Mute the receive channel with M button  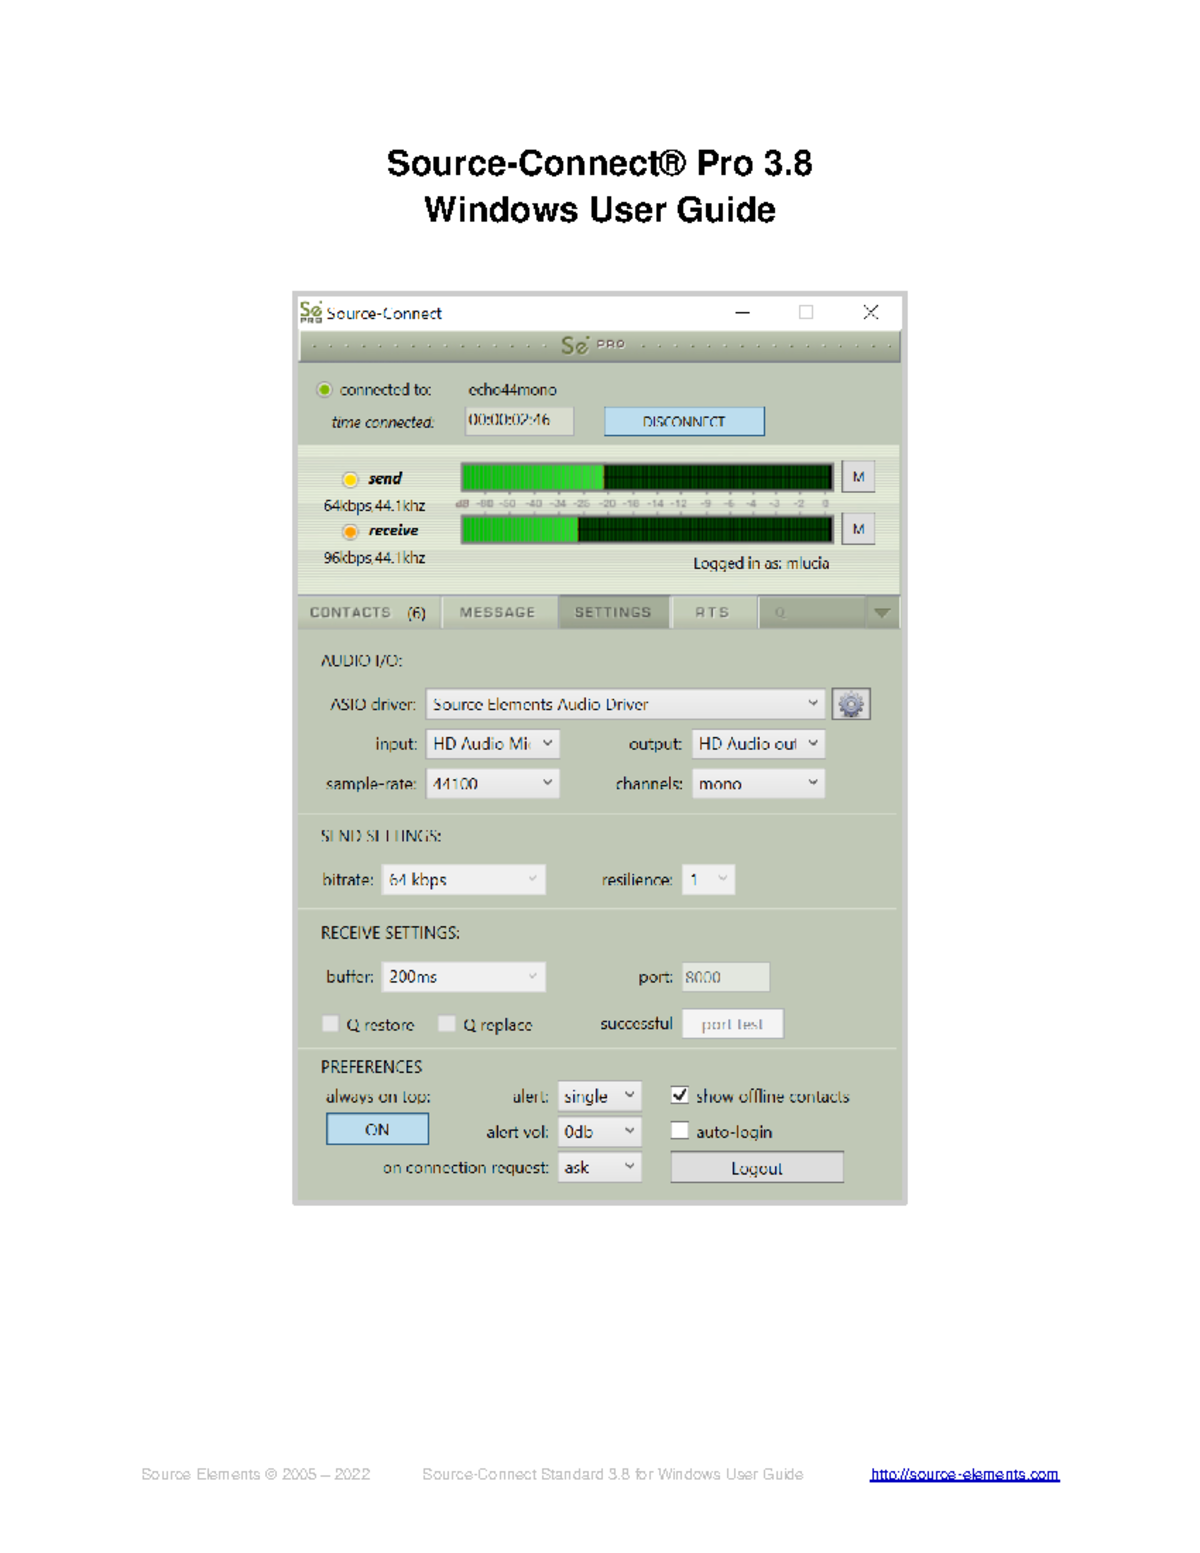[857, 528]
